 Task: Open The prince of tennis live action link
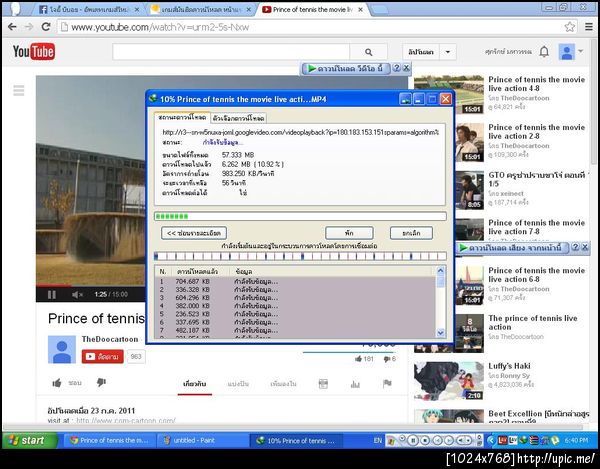tap(533, 322)
